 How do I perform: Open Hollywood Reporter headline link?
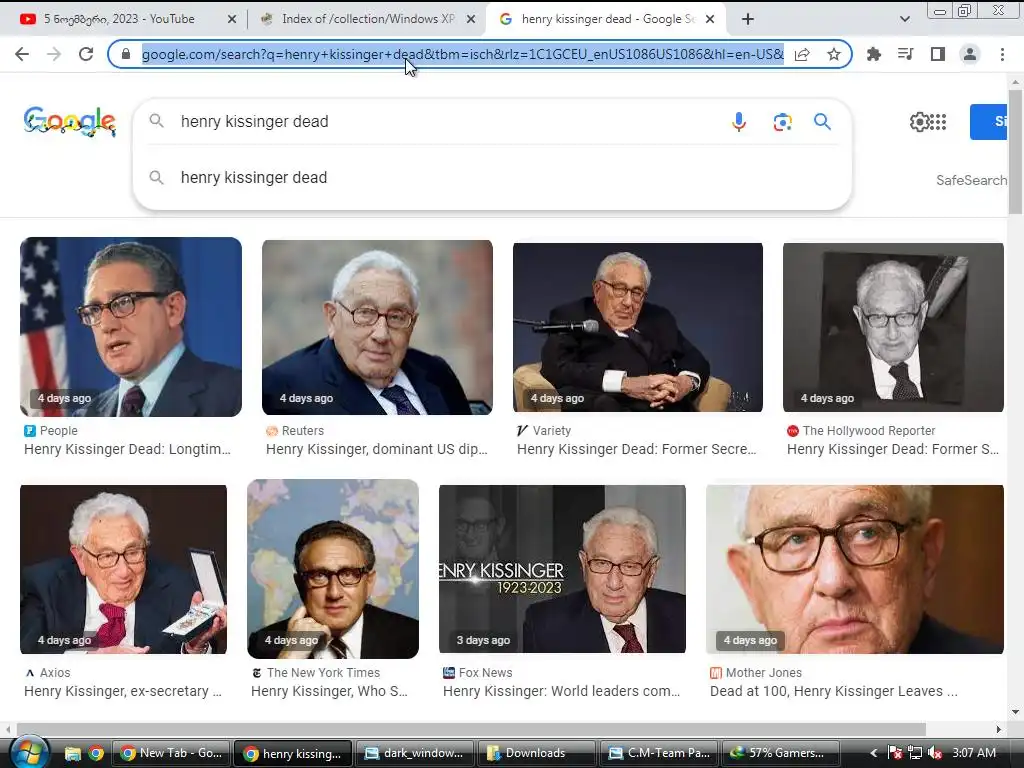coord(893,449)
